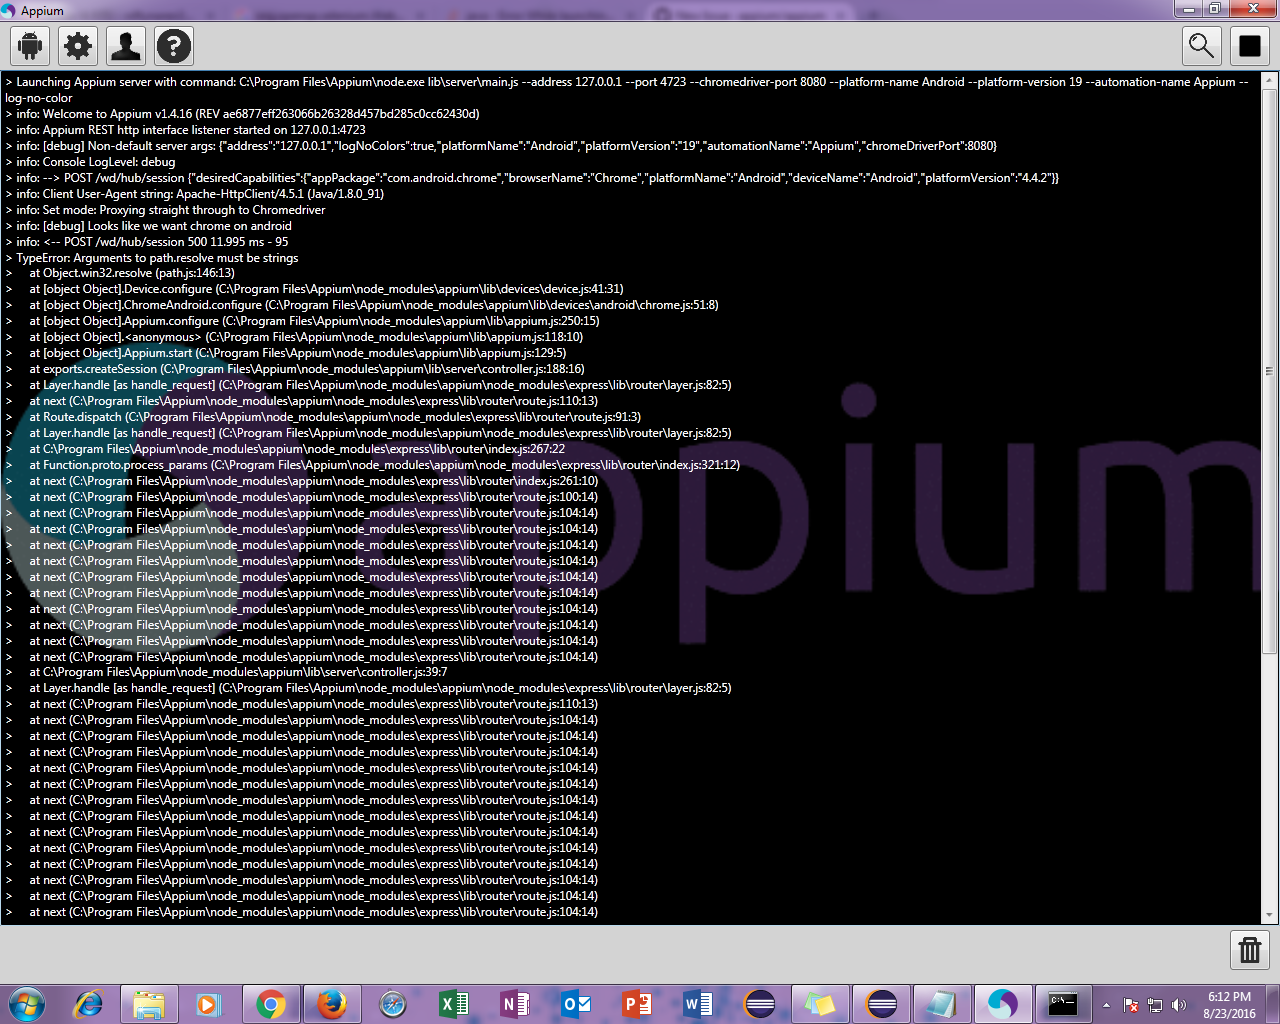
Task: Open Android Settings via the Android robot icon
Action: pos(30,46)
